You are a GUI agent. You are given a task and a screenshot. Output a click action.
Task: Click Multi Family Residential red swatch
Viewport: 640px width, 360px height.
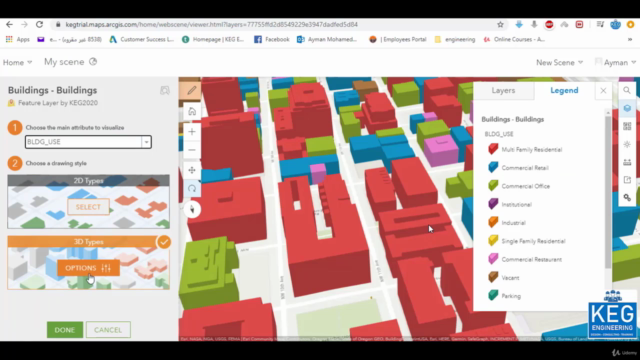(x=493, y=149)
